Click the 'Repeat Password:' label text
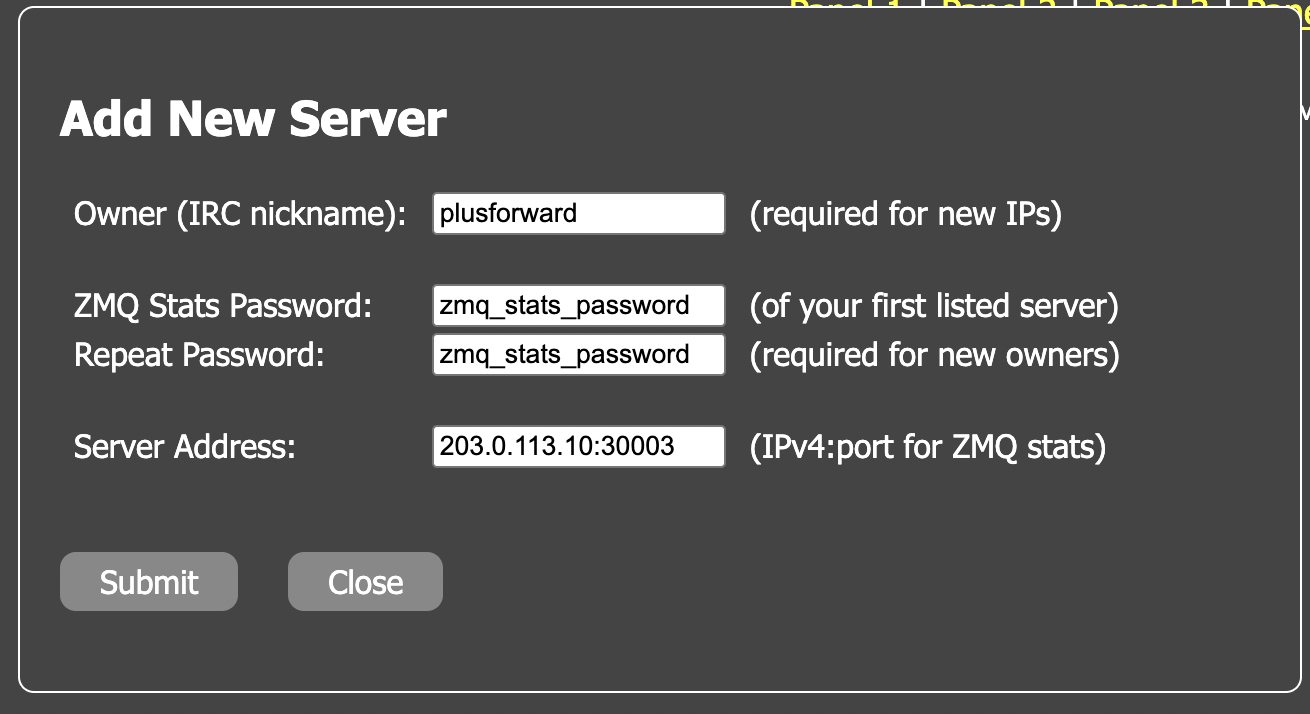Image resolution: width=1310 pixels, height=714 pixels. click(x=199, y=355)
